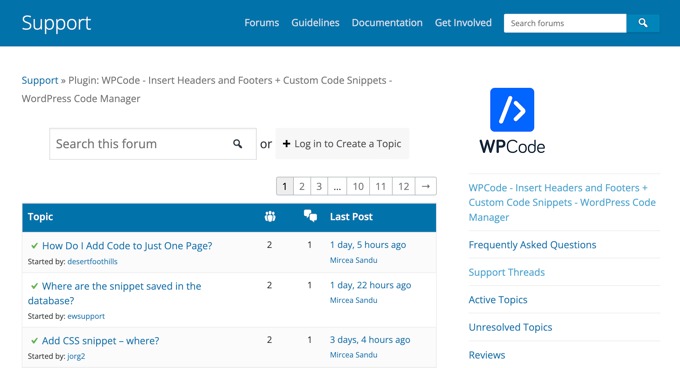Open jorg2 user profile

pos(76,356)
